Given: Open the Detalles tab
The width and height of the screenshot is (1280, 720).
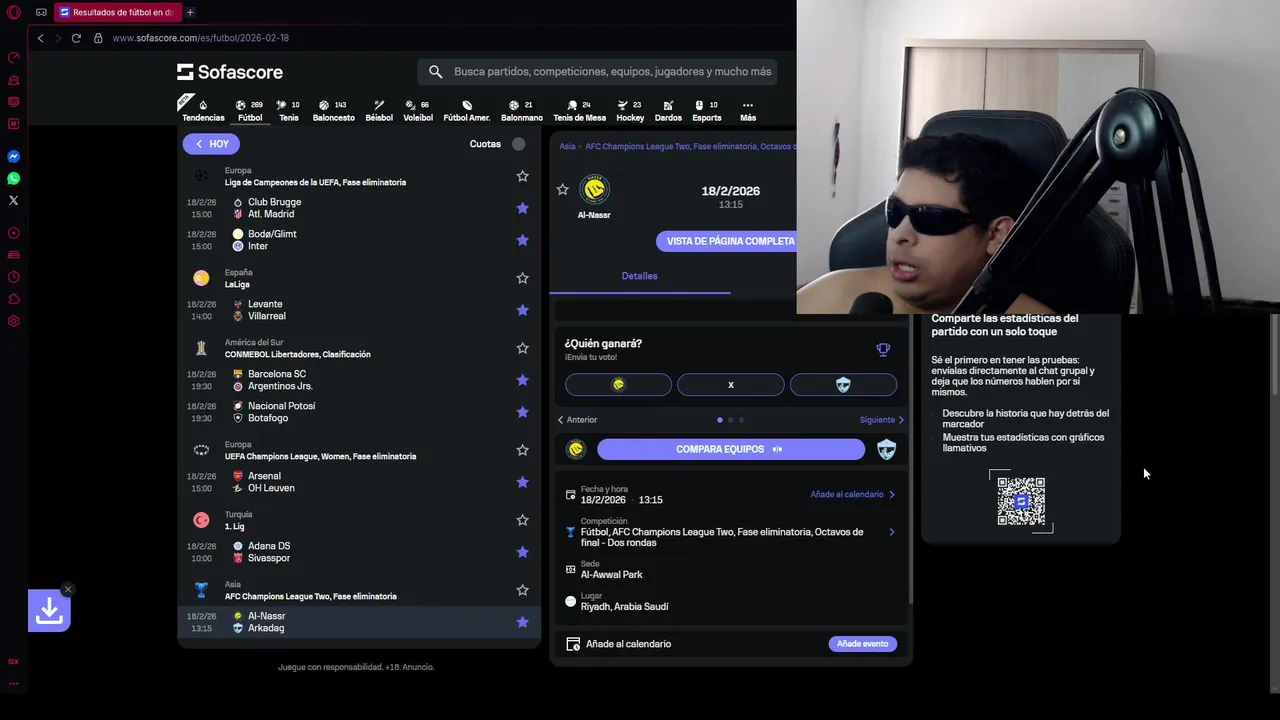Looking at the screenshot, I should [x=639, y=276].
